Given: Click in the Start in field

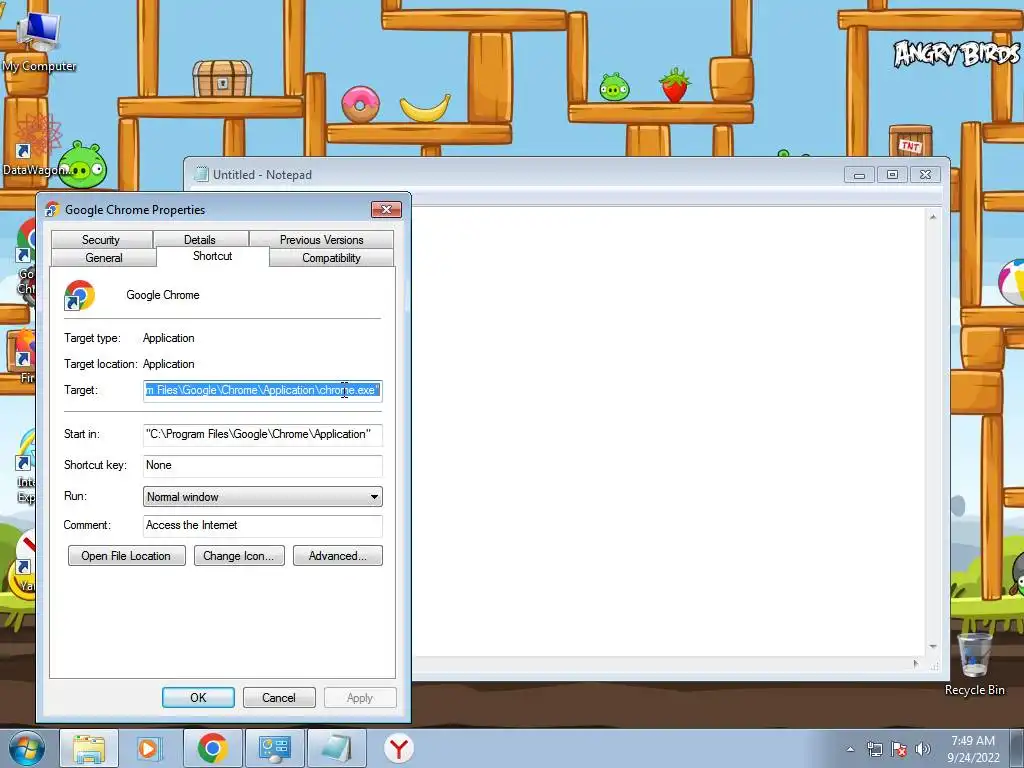Looking at the screenshot, I should pyautogui.click(x=263, y=434).
